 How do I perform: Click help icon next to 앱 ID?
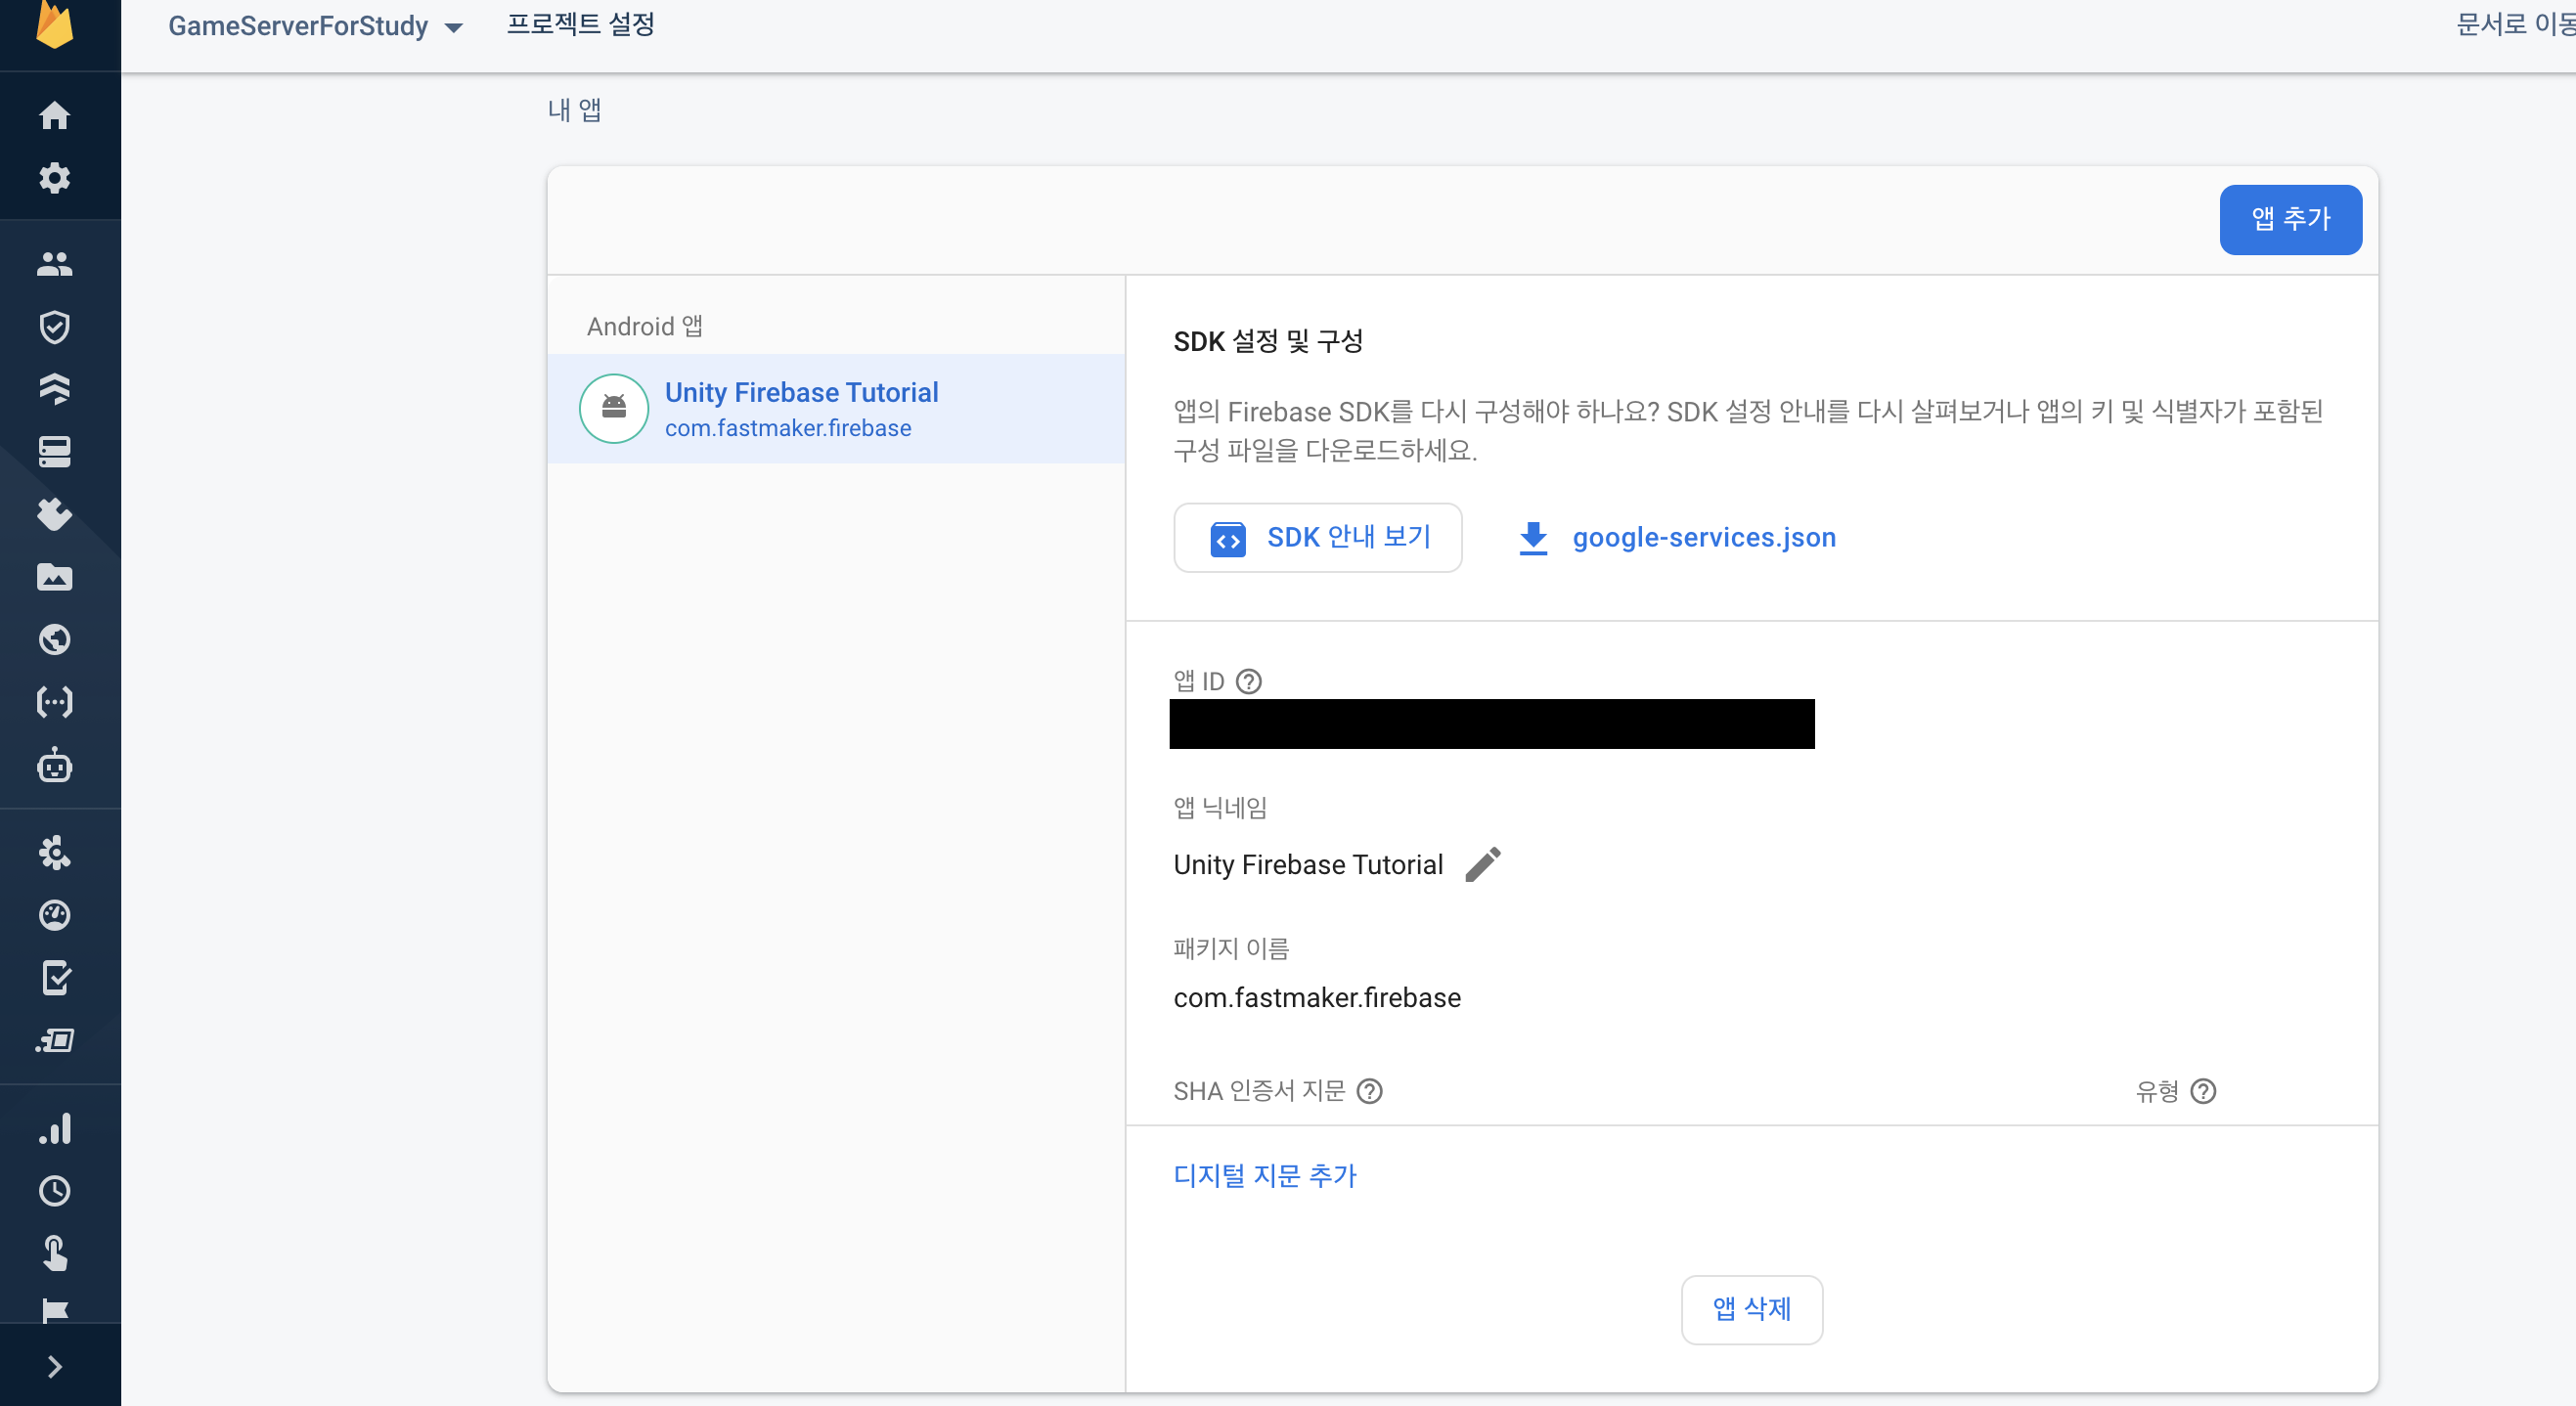1248,681
